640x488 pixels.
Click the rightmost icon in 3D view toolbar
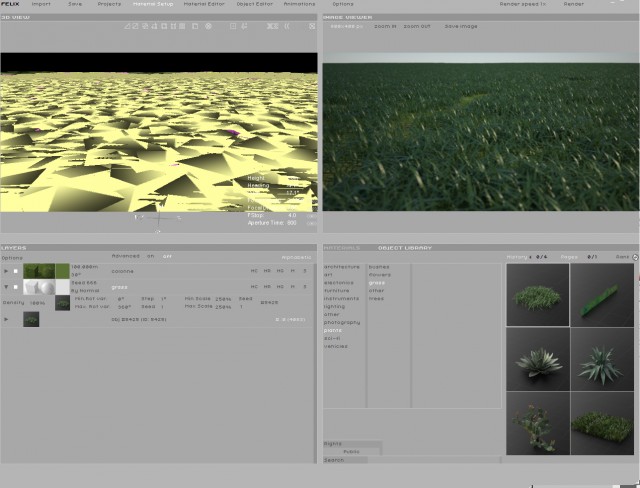(x=312, y=26)
